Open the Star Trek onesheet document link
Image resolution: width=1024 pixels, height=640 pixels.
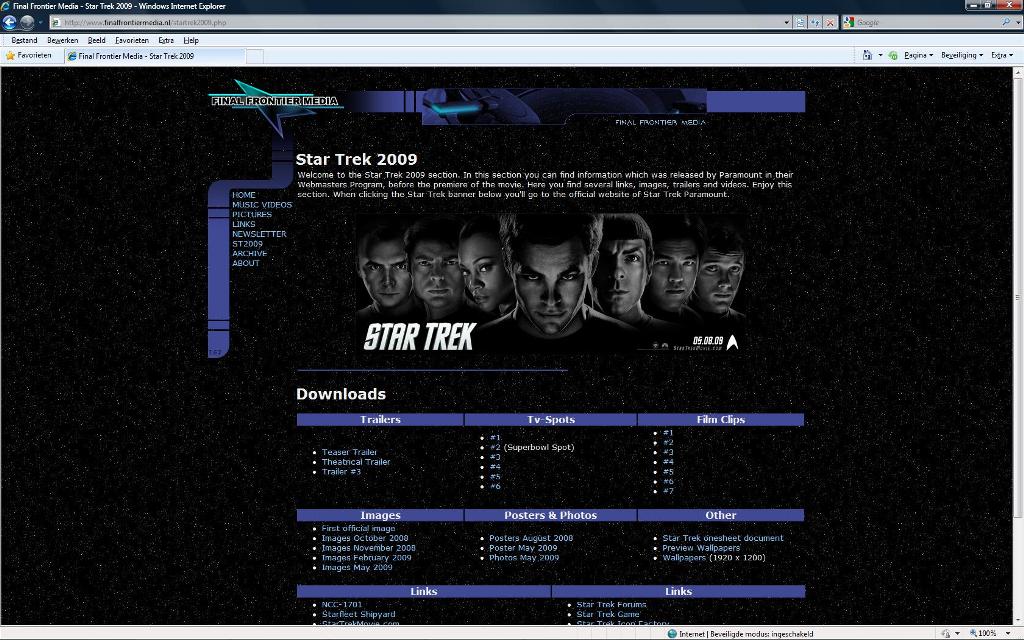pyautogui.click(x=723, y=539)
